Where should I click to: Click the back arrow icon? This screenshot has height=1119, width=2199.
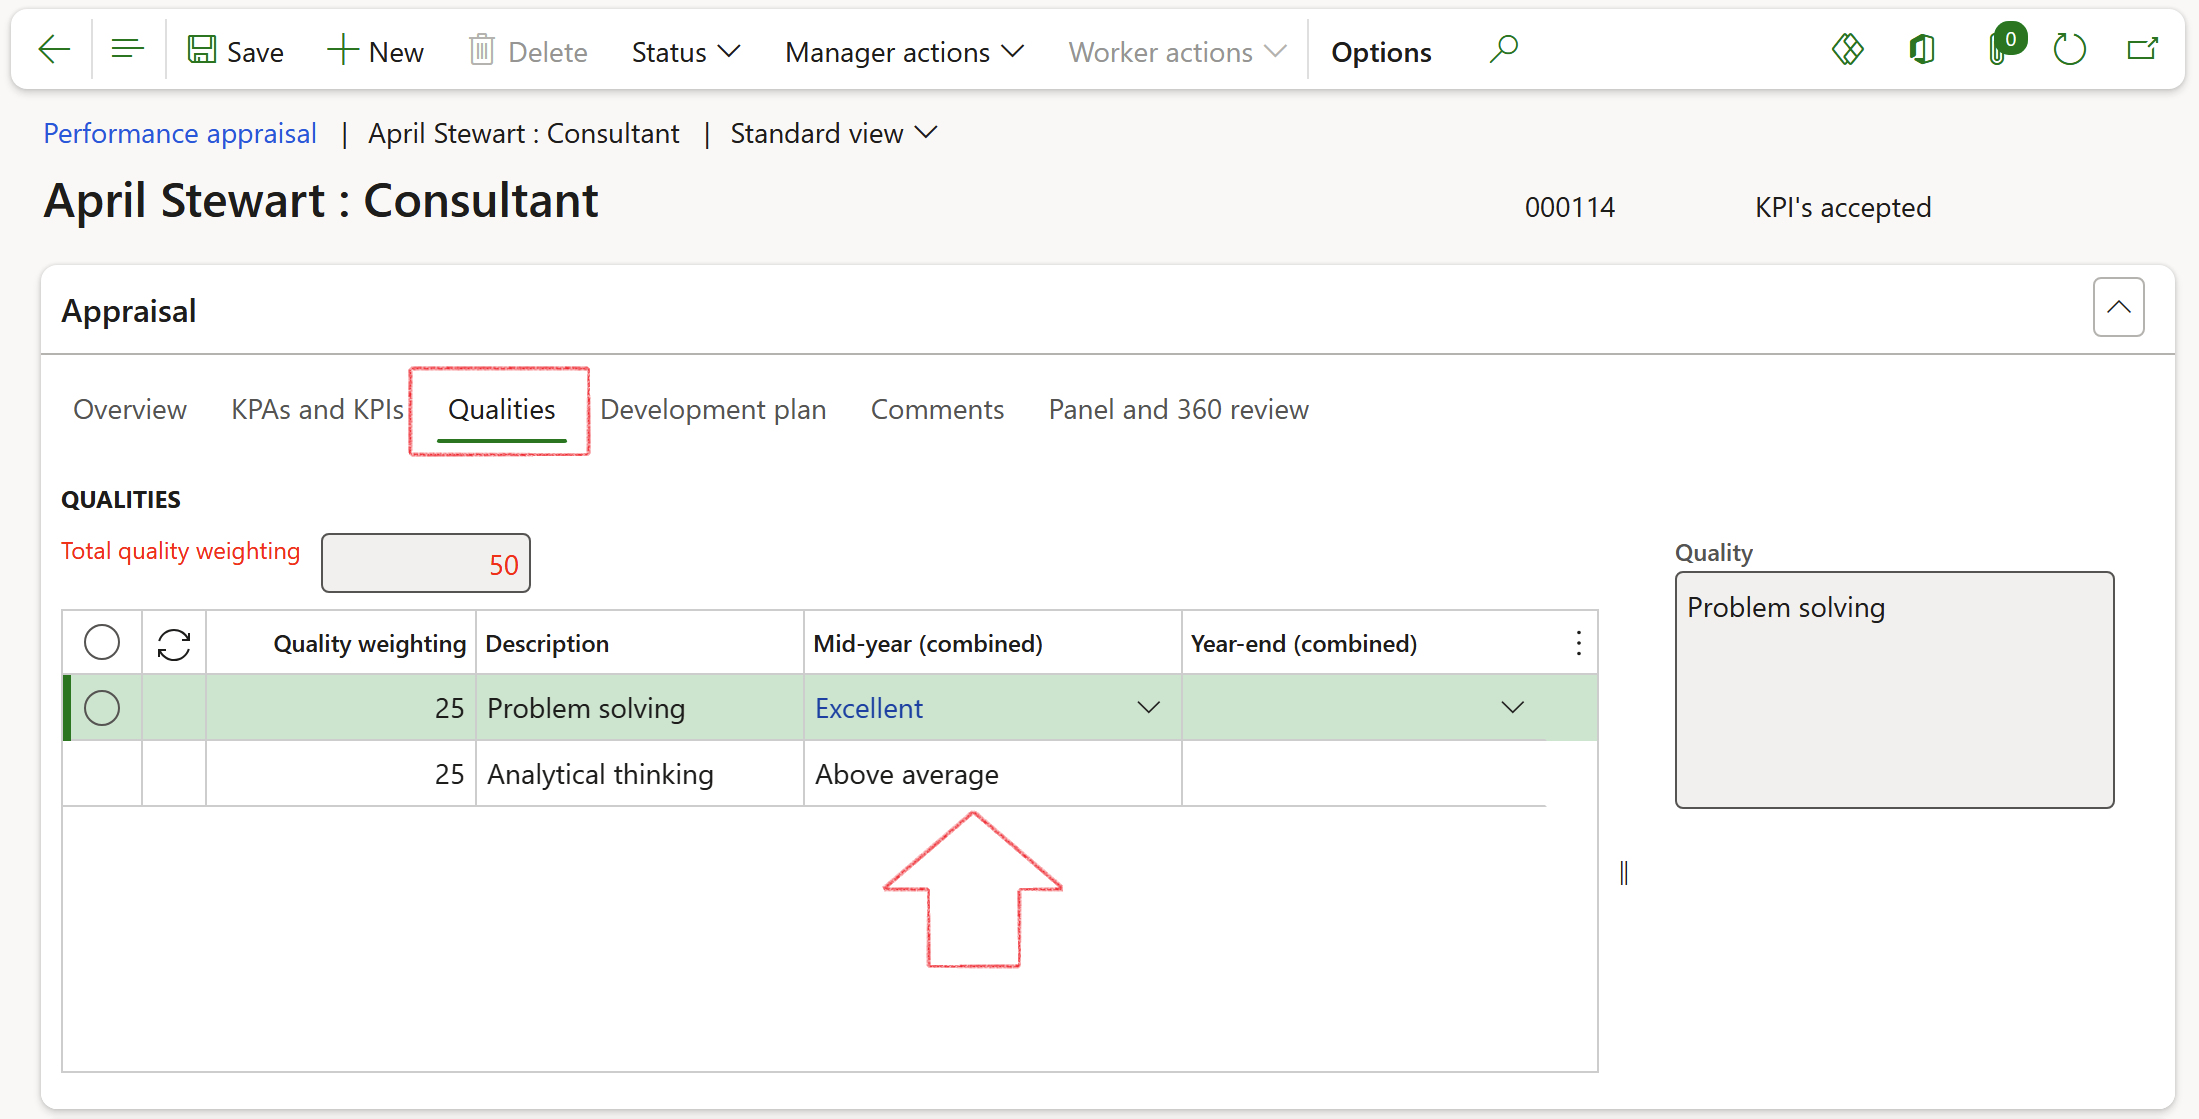54,50
